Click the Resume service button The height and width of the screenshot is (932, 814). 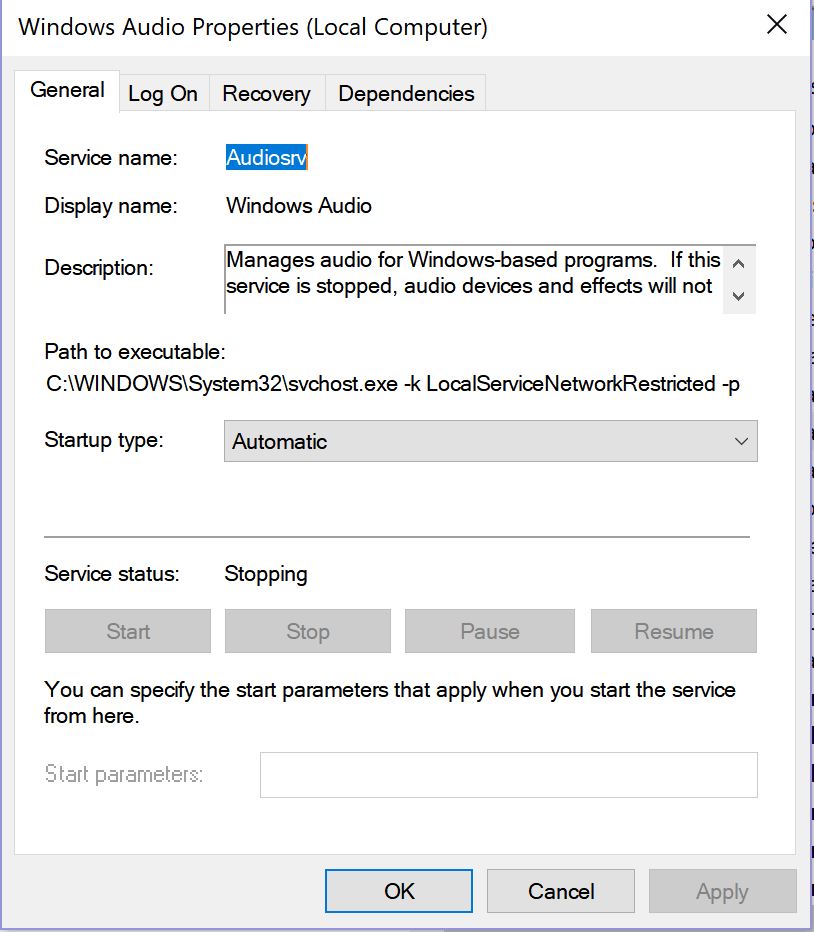pyautogui.click(x=674, y=631)
